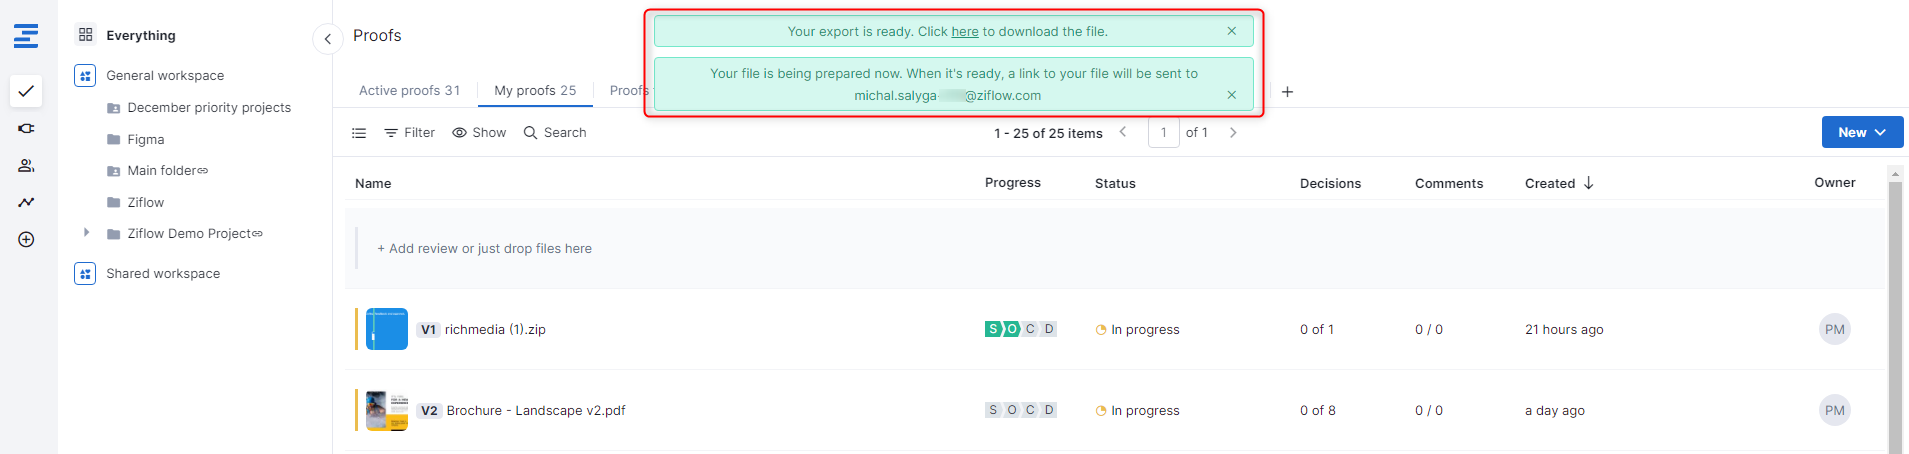Expand the Ziflow Demo Project folder

(x=87, y=233)
